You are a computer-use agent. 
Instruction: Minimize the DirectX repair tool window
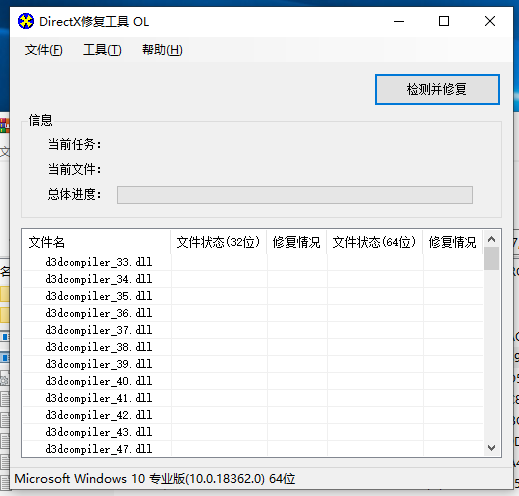(399, 21)
